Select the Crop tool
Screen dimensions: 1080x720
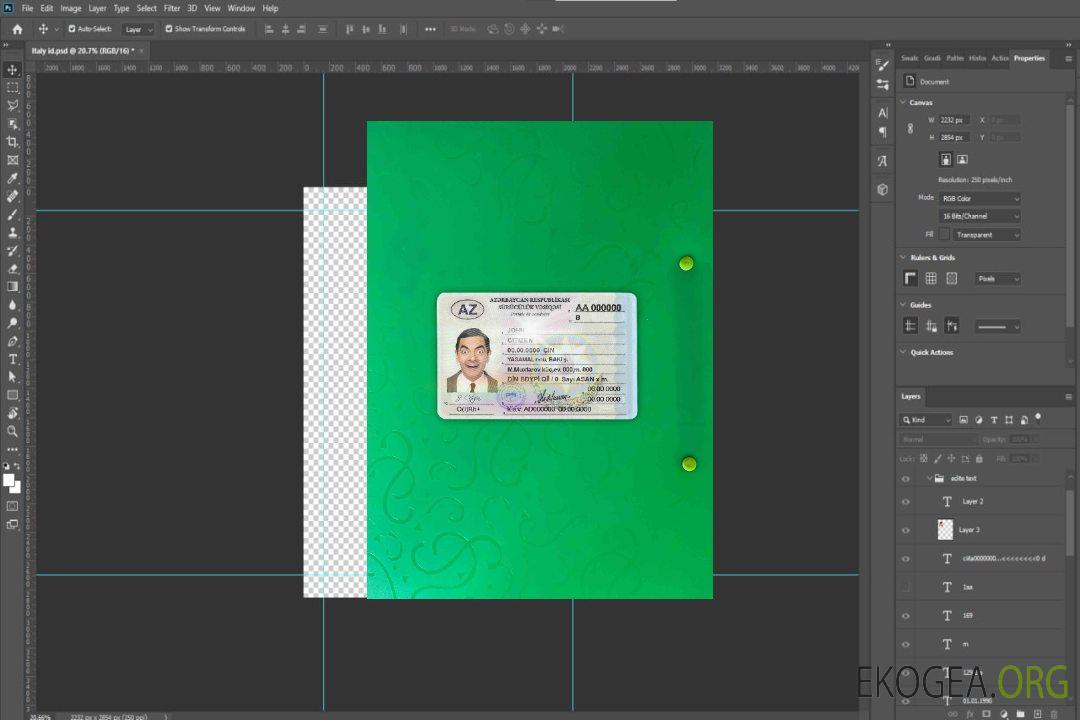[12, 142]
